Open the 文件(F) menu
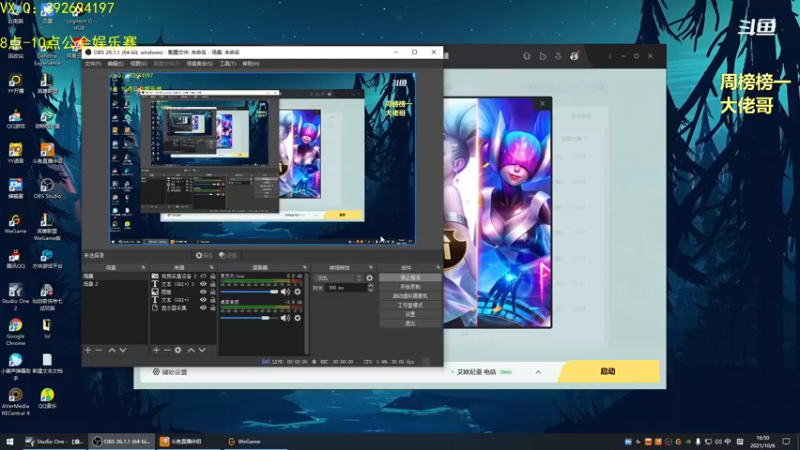The image size is (800, 450). [x=92, y=64]
